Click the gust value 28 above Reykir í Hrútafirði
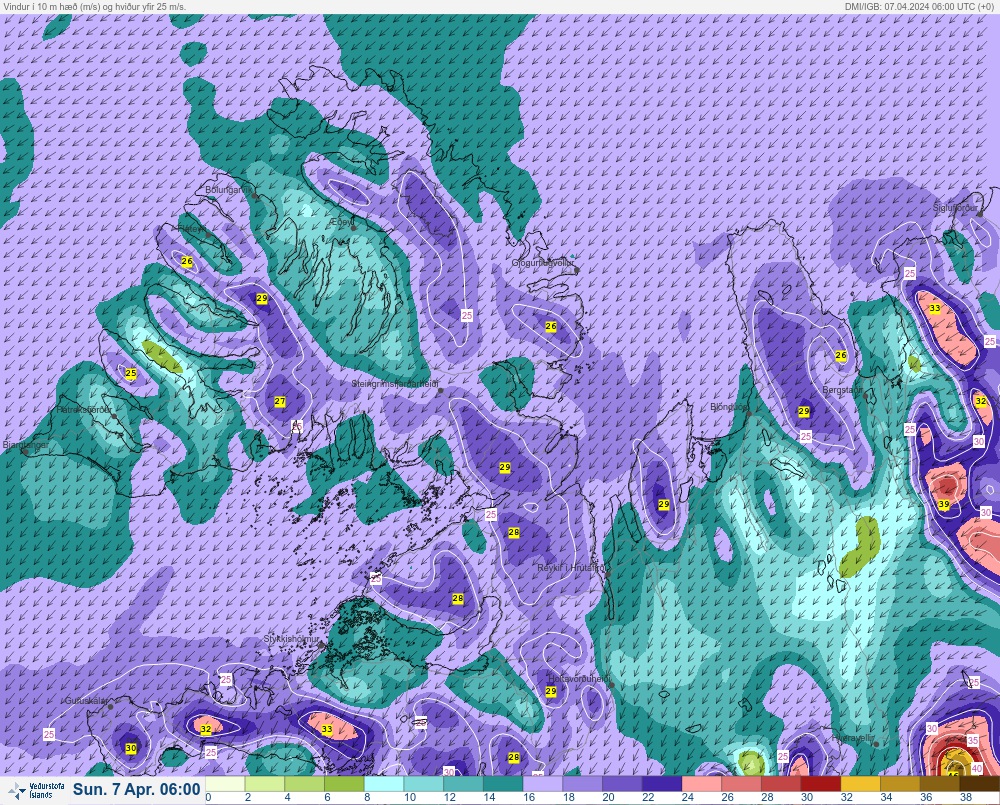Viewport: 1000px width, 805px height. click(513, 532)
